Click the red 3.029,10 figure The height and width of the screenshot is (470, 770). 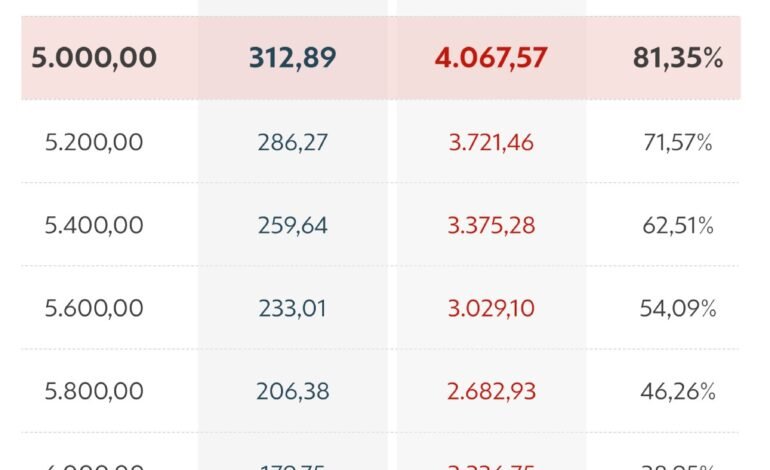pos(491,308)
